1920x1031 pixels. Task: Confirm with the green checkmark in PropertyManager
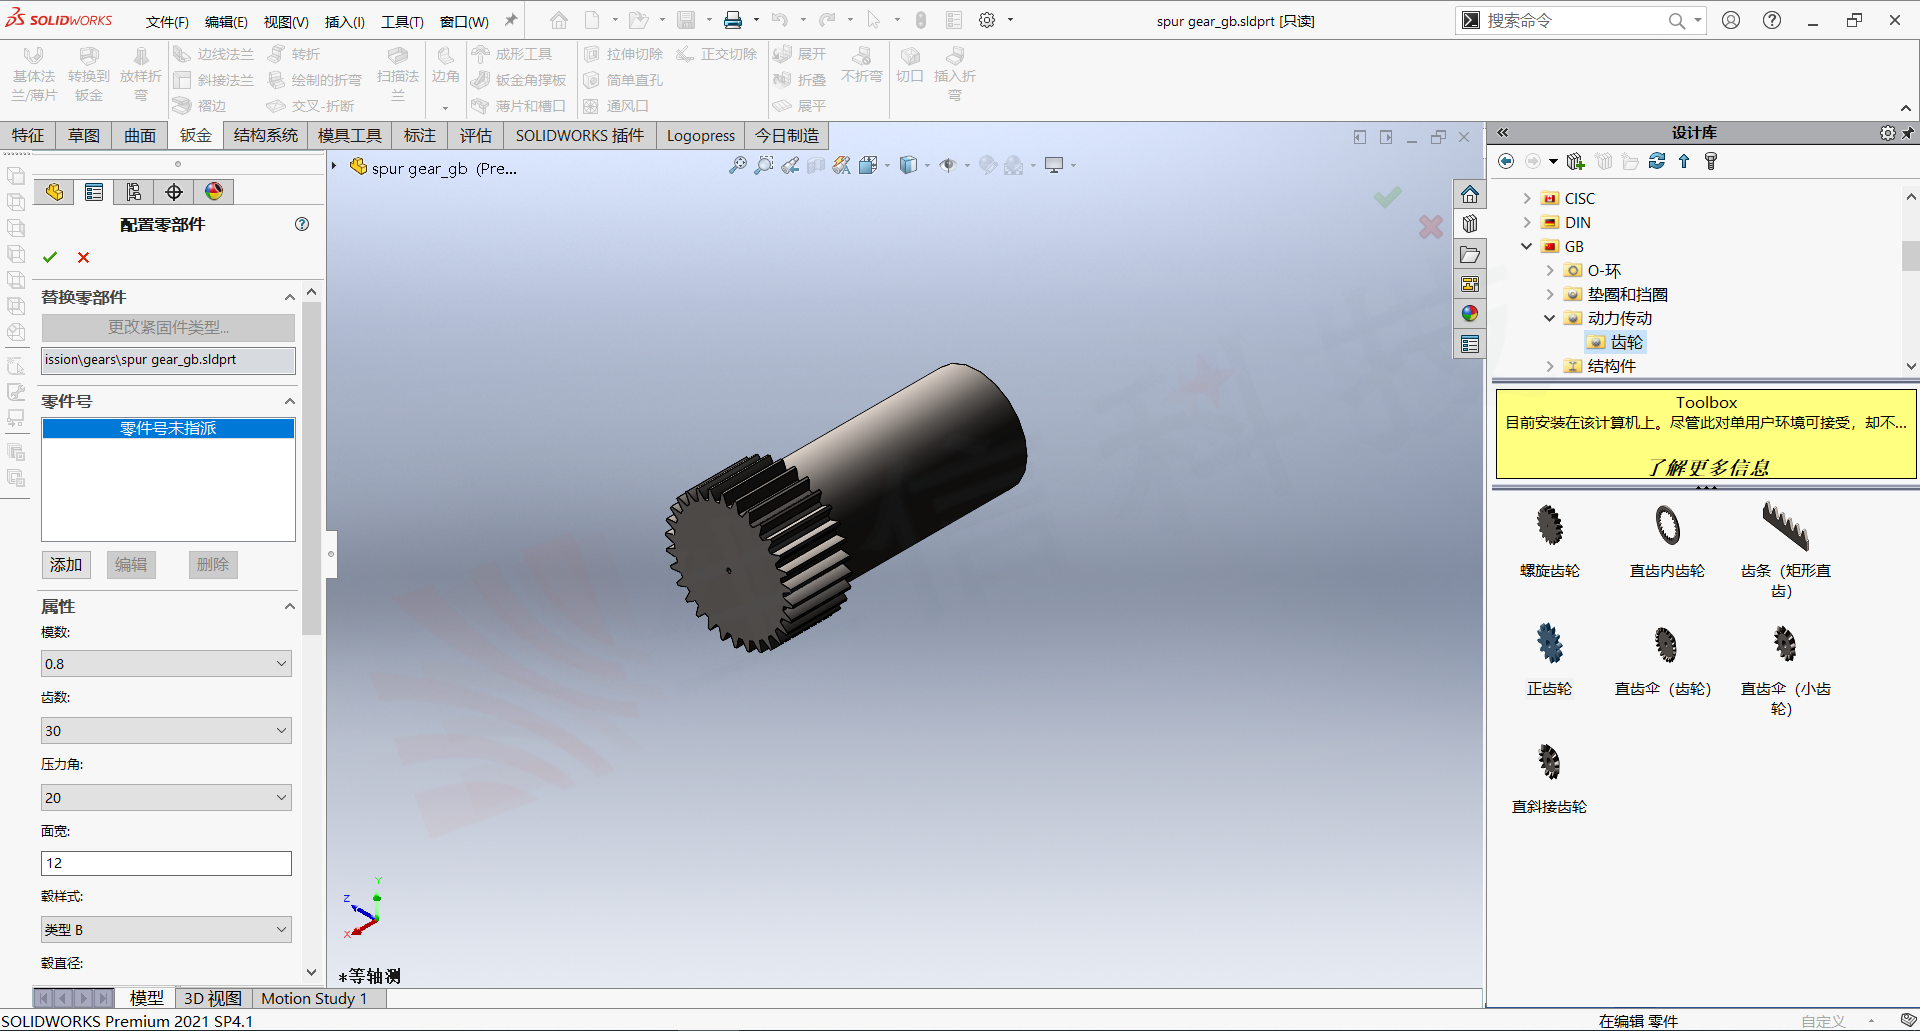[50, 257]
